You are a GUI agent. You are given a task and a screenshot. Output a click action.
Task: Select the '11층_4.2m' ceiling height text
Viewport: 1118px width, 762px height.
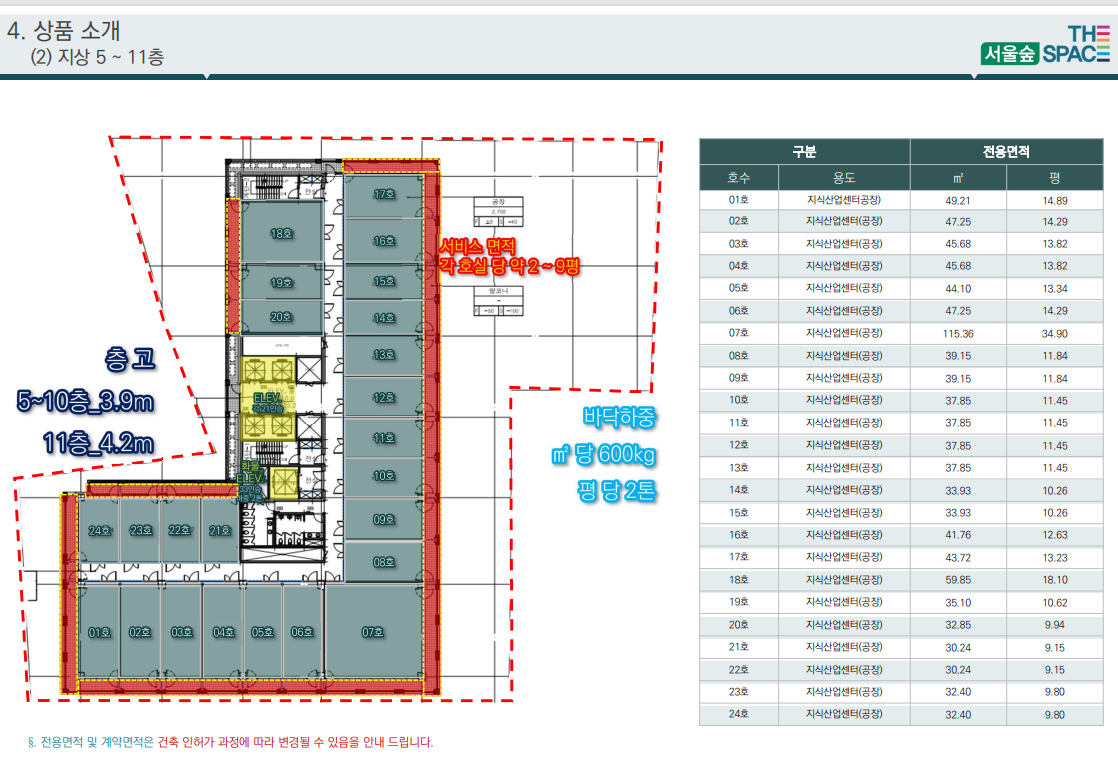[98, 443]
